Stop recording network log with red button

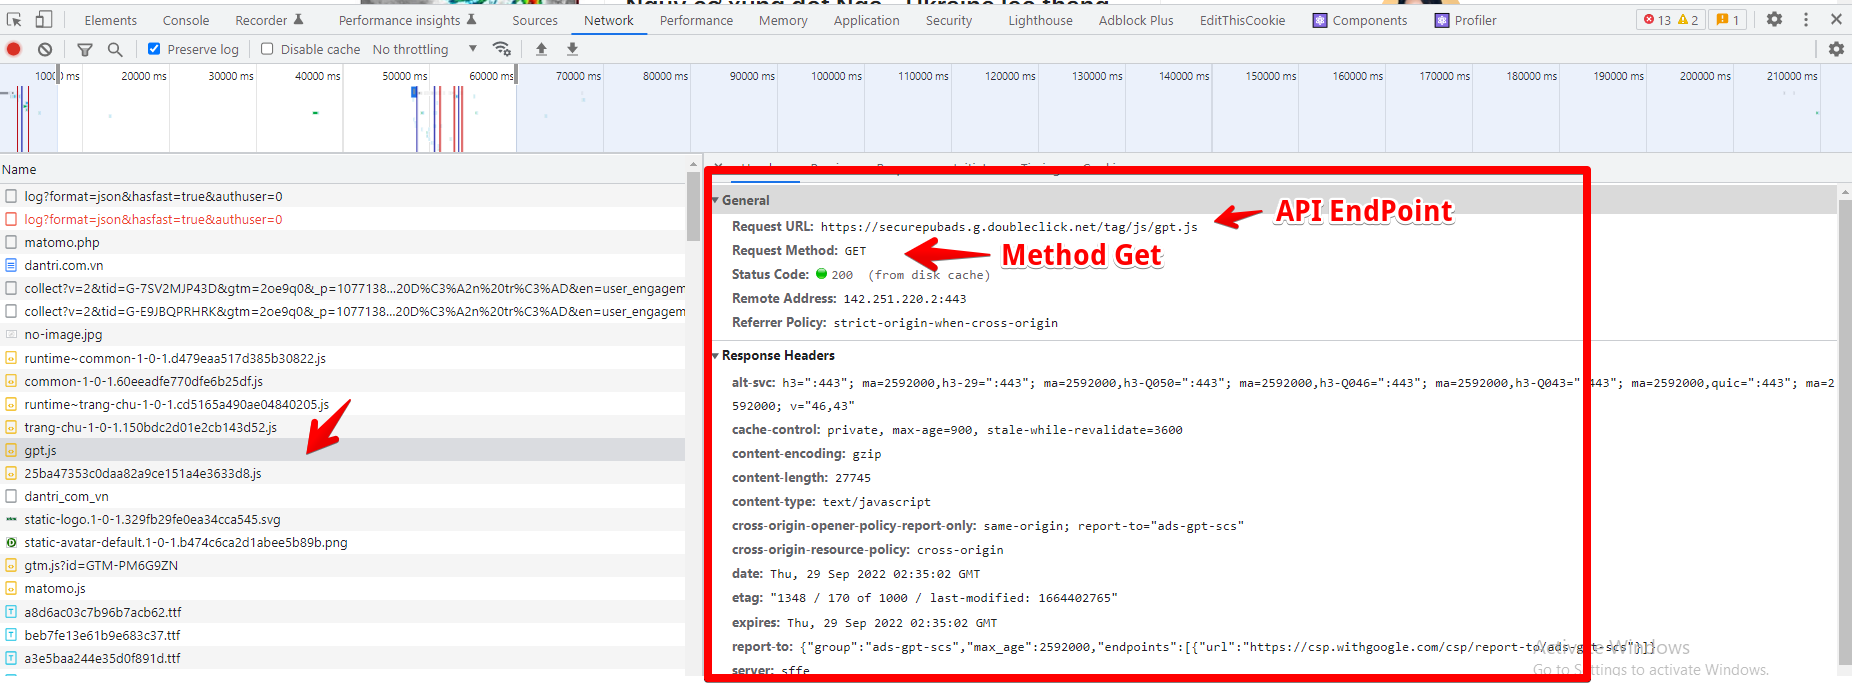tap(14, 49)
